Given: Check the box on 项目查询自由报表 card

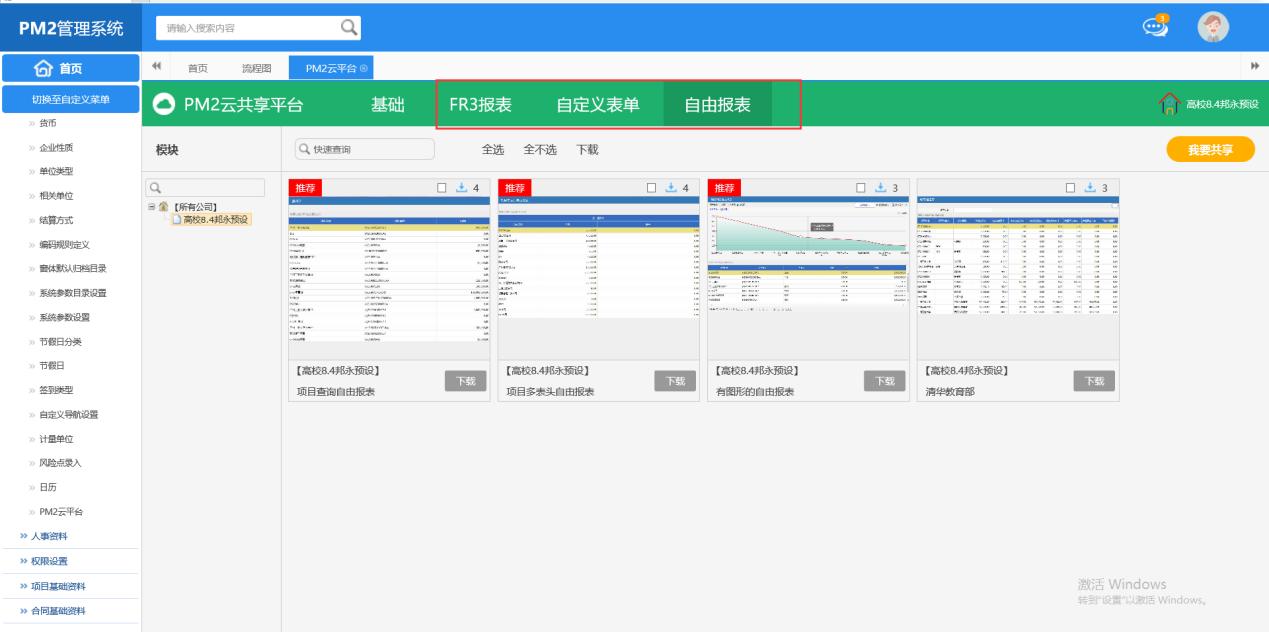Looking at the screenshot, I should tap(442, 187).
